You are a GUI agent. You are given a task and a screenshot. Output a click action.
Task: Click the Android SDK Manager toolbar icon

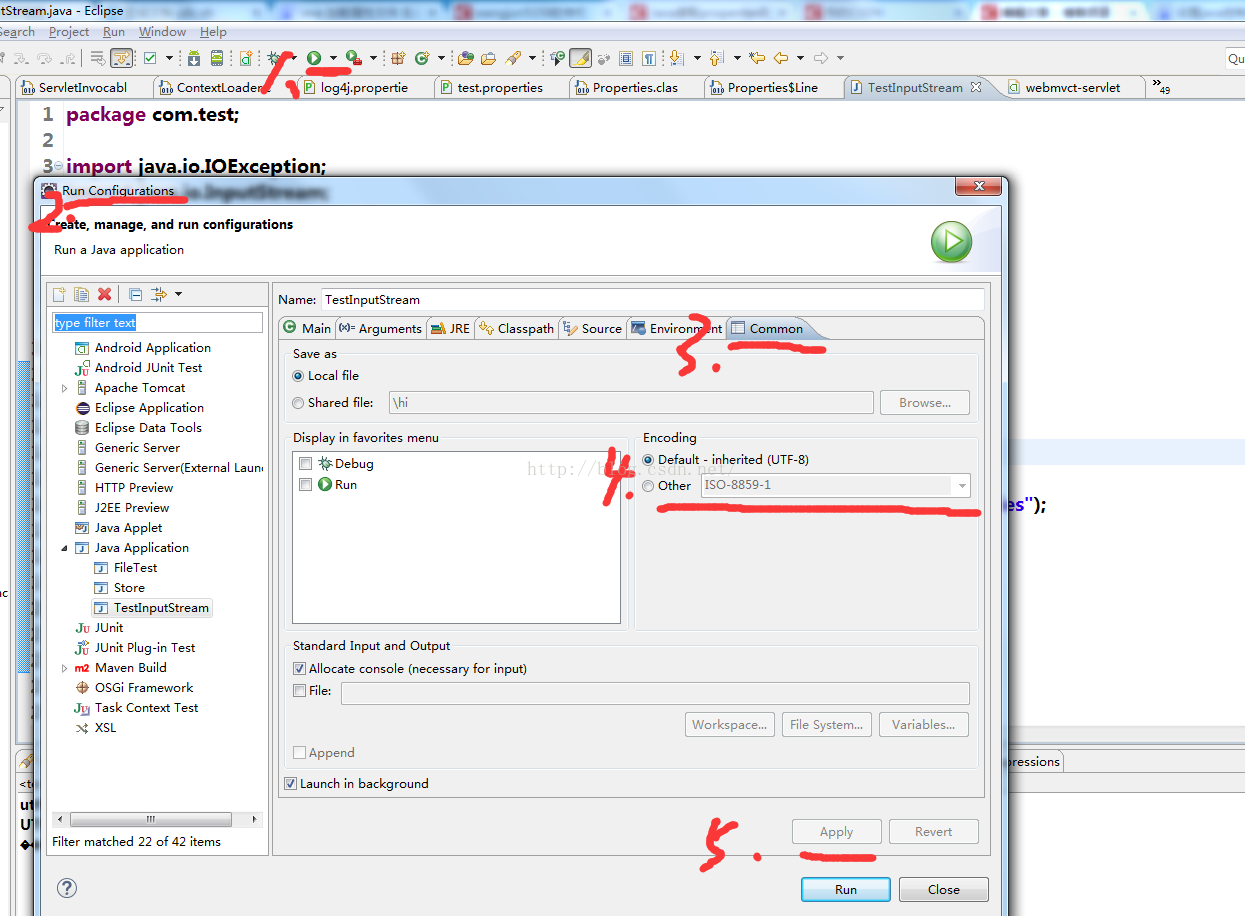point(194,58)
